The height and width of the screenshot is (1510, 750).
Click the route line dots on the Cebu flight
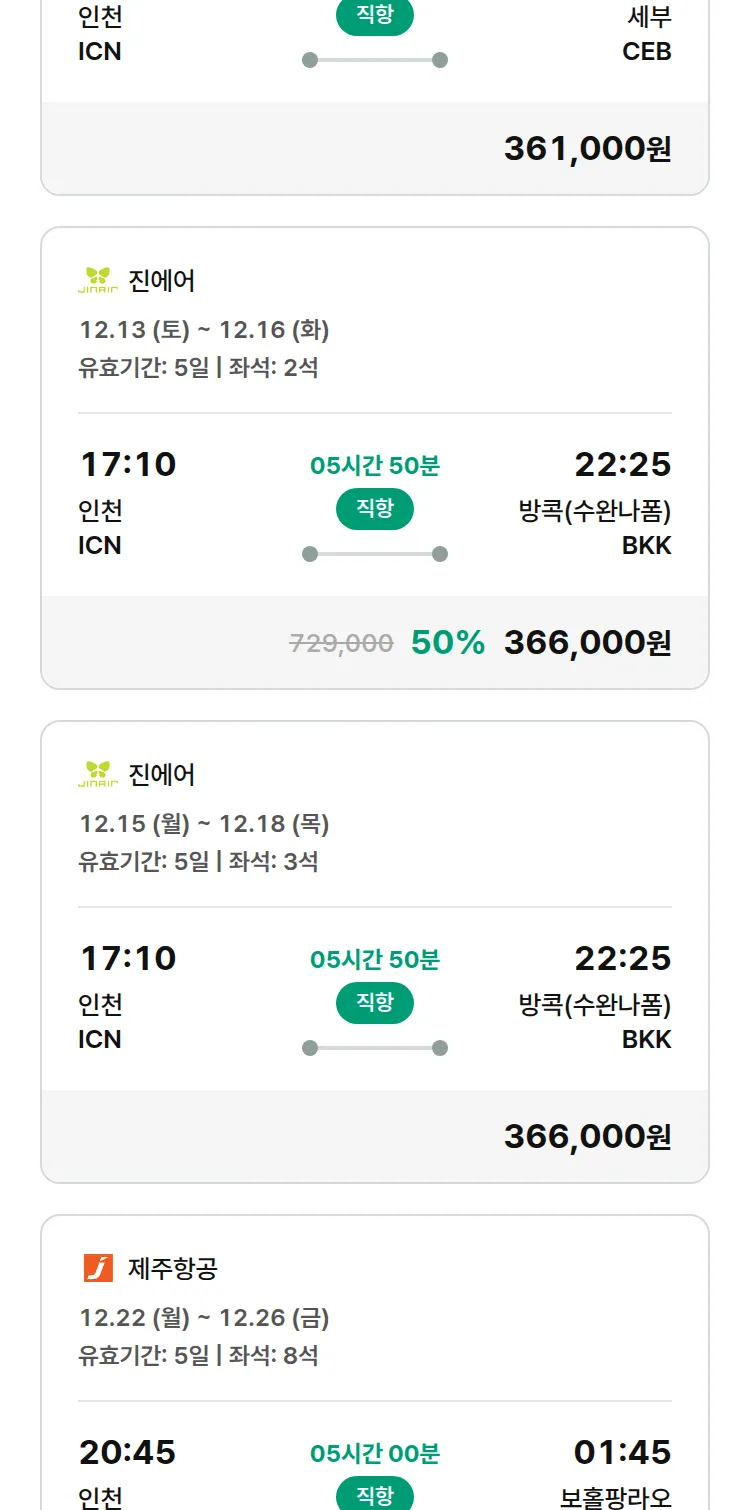pos(375,60)
